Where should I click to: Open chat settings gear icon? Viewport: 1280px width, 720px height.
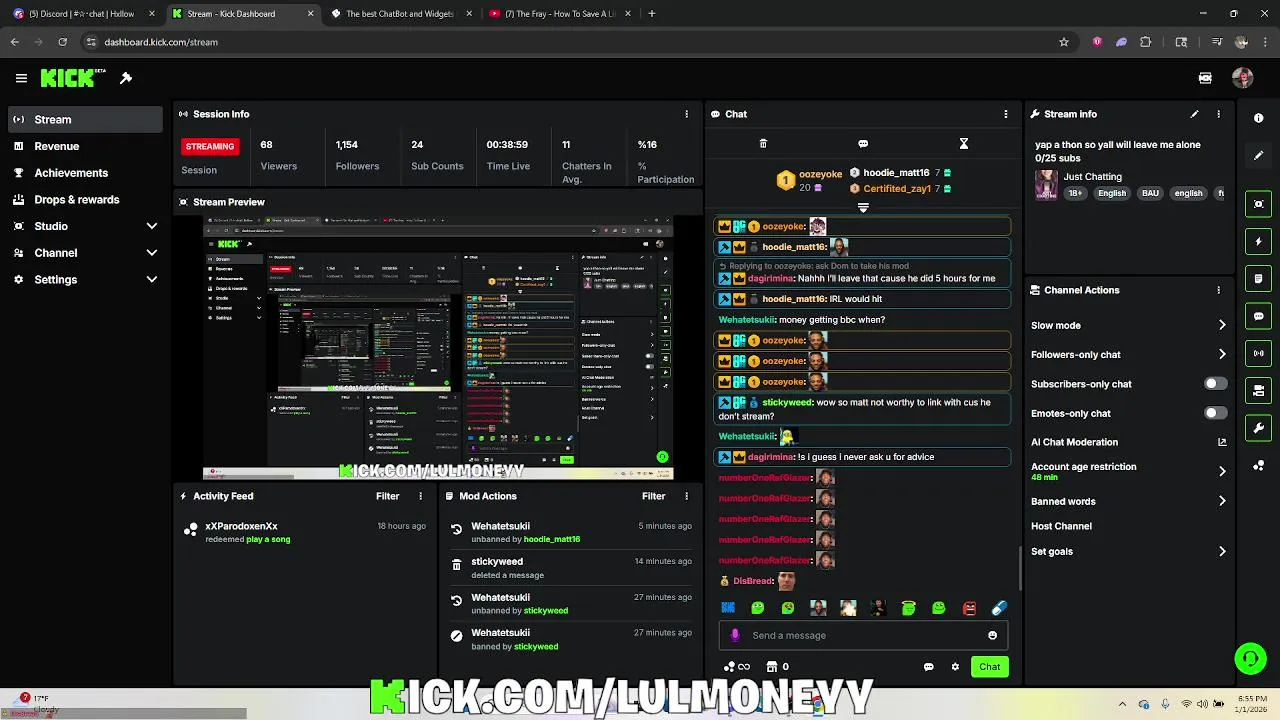[x=955, y=667]
